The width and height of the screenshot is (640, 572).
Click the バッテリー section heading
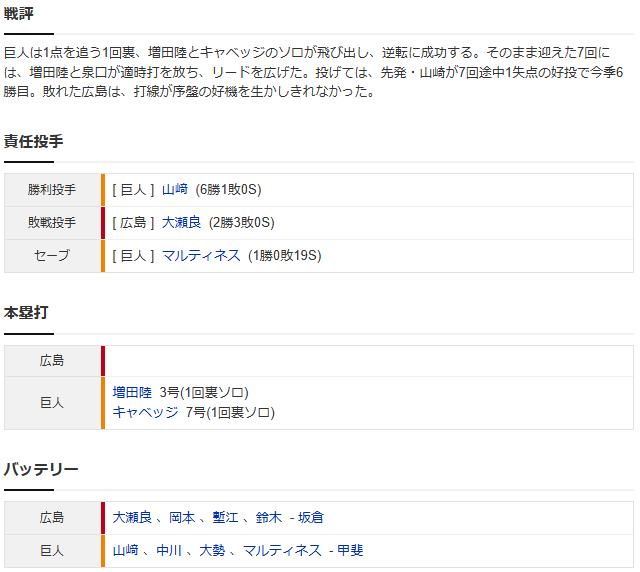pyautogui.click(x=41, y=469)
